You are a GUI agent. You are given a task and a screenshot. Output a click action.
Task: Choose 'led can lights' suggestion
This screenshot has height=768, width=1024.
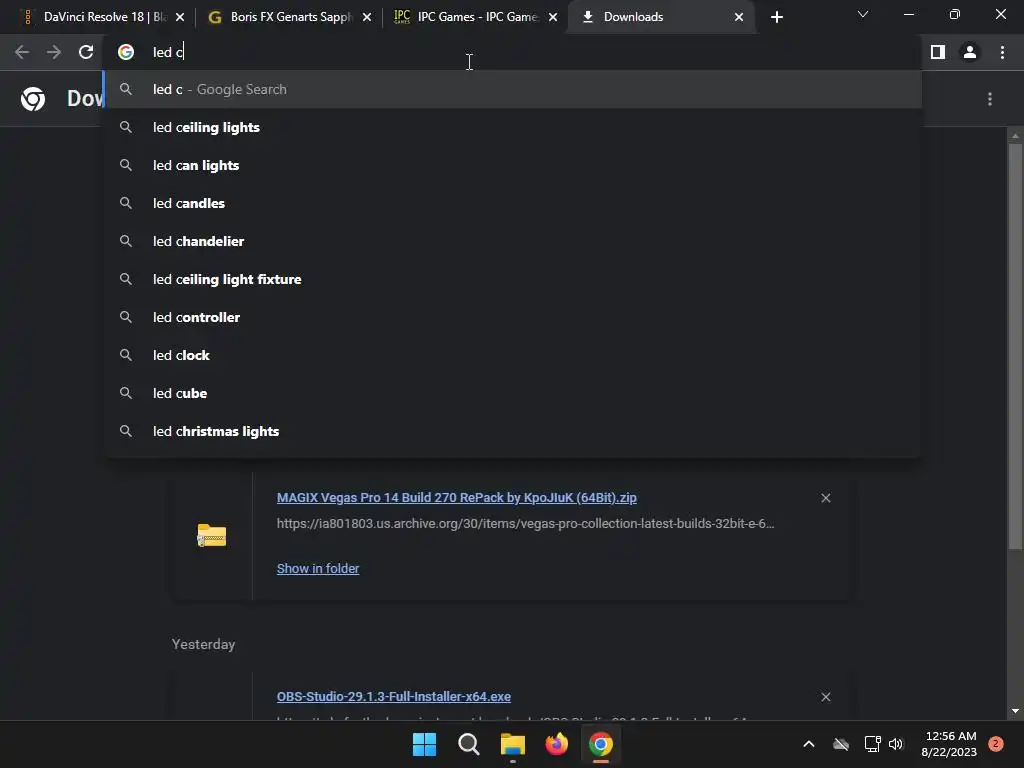coord(513,165)
